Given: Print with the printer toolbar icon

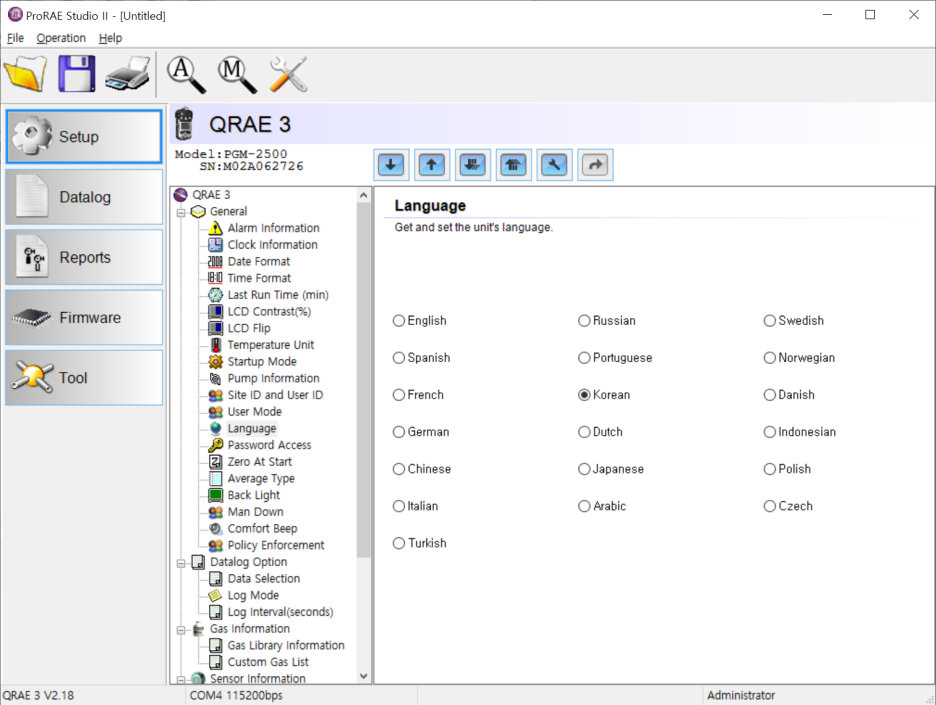Looking at the screenshot, I should click(x=128, y=73).
